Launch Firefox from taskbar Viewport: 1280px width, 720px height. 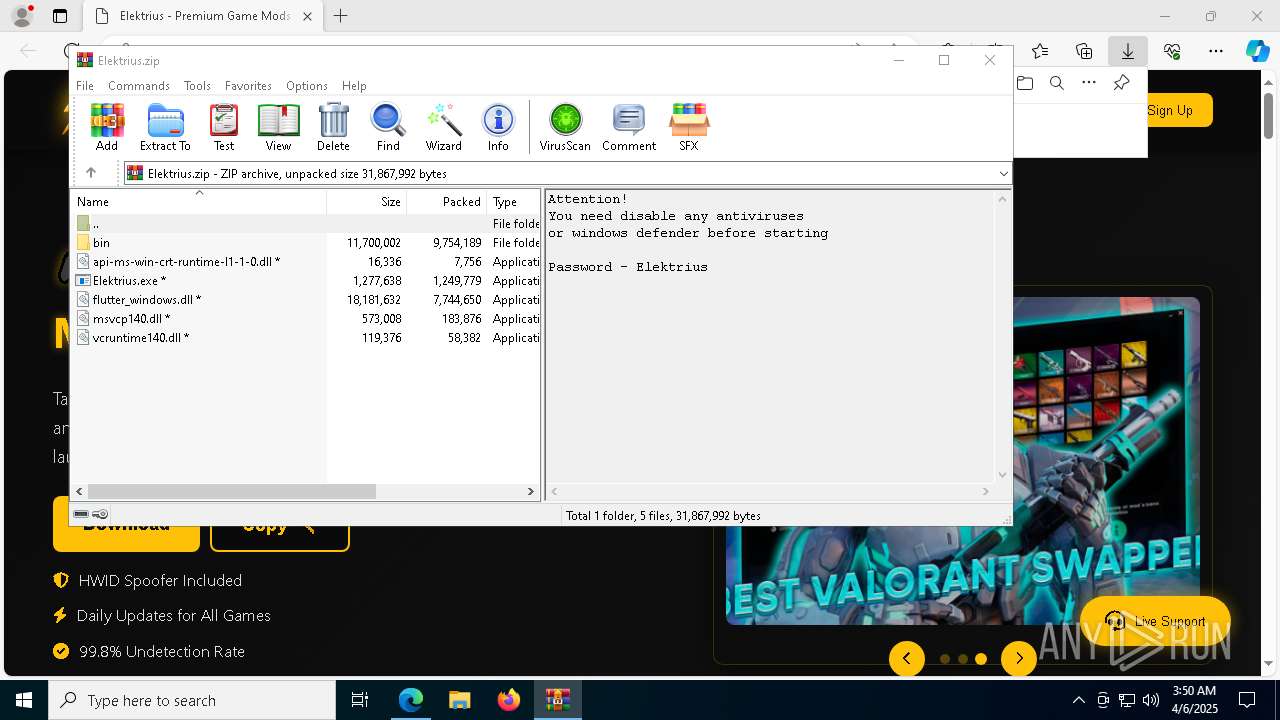[509, 700]
